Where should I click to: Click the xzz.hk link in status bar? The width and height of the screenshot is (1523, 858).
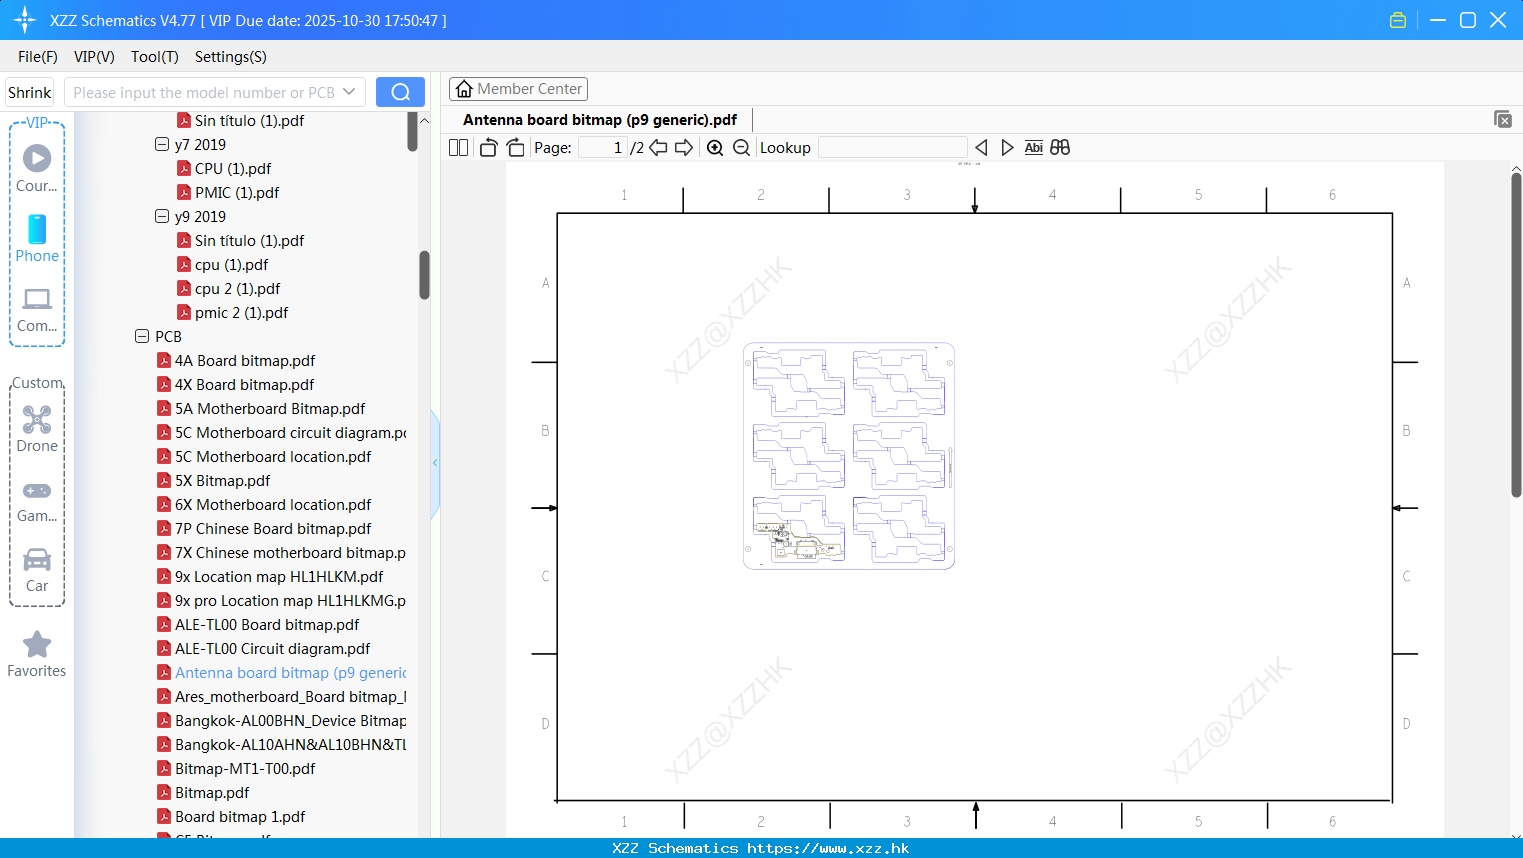point(828,848)
